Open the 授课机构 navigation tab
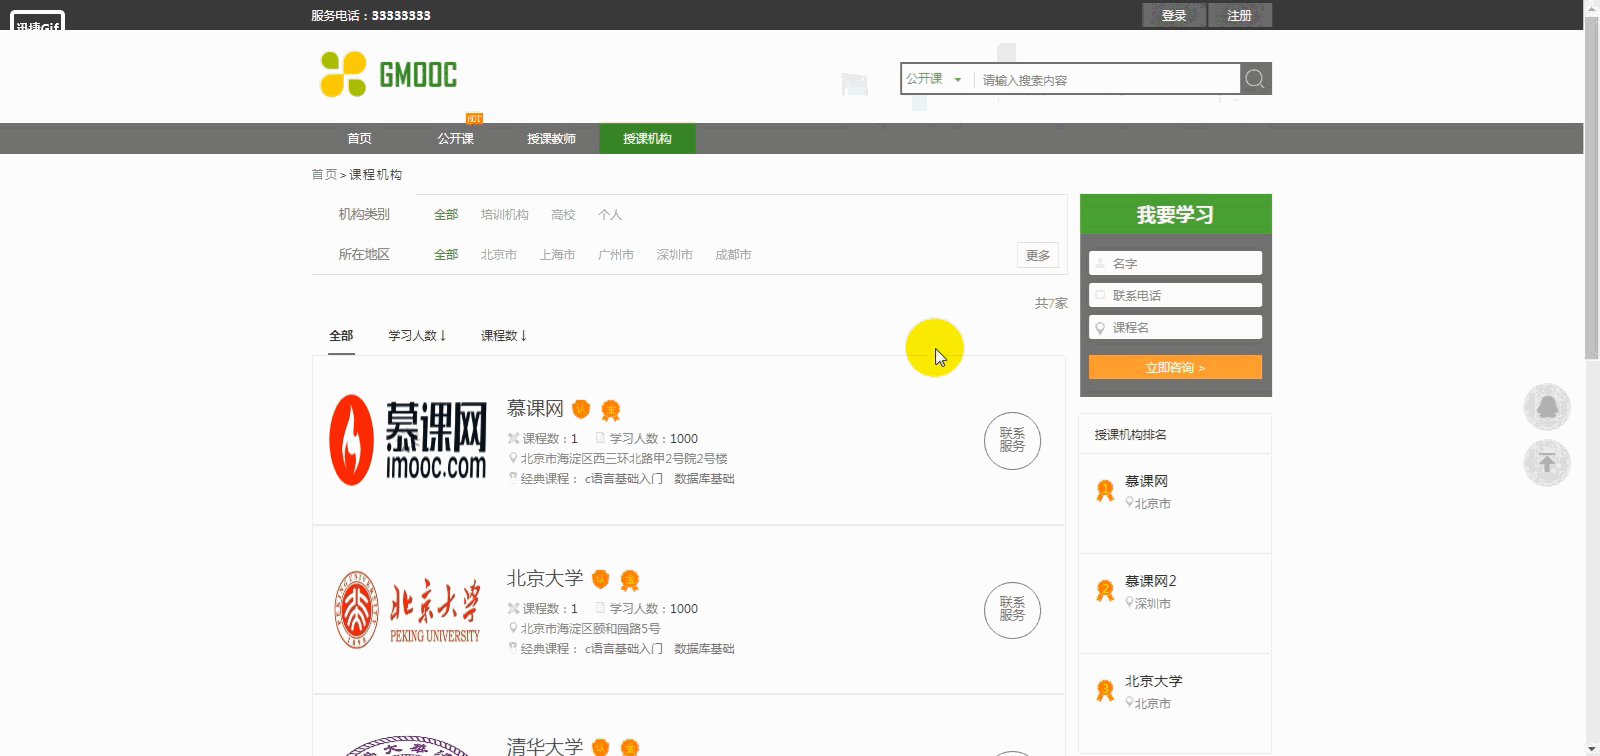Screen dimensions: 1600x756 [x=647, y=139]
